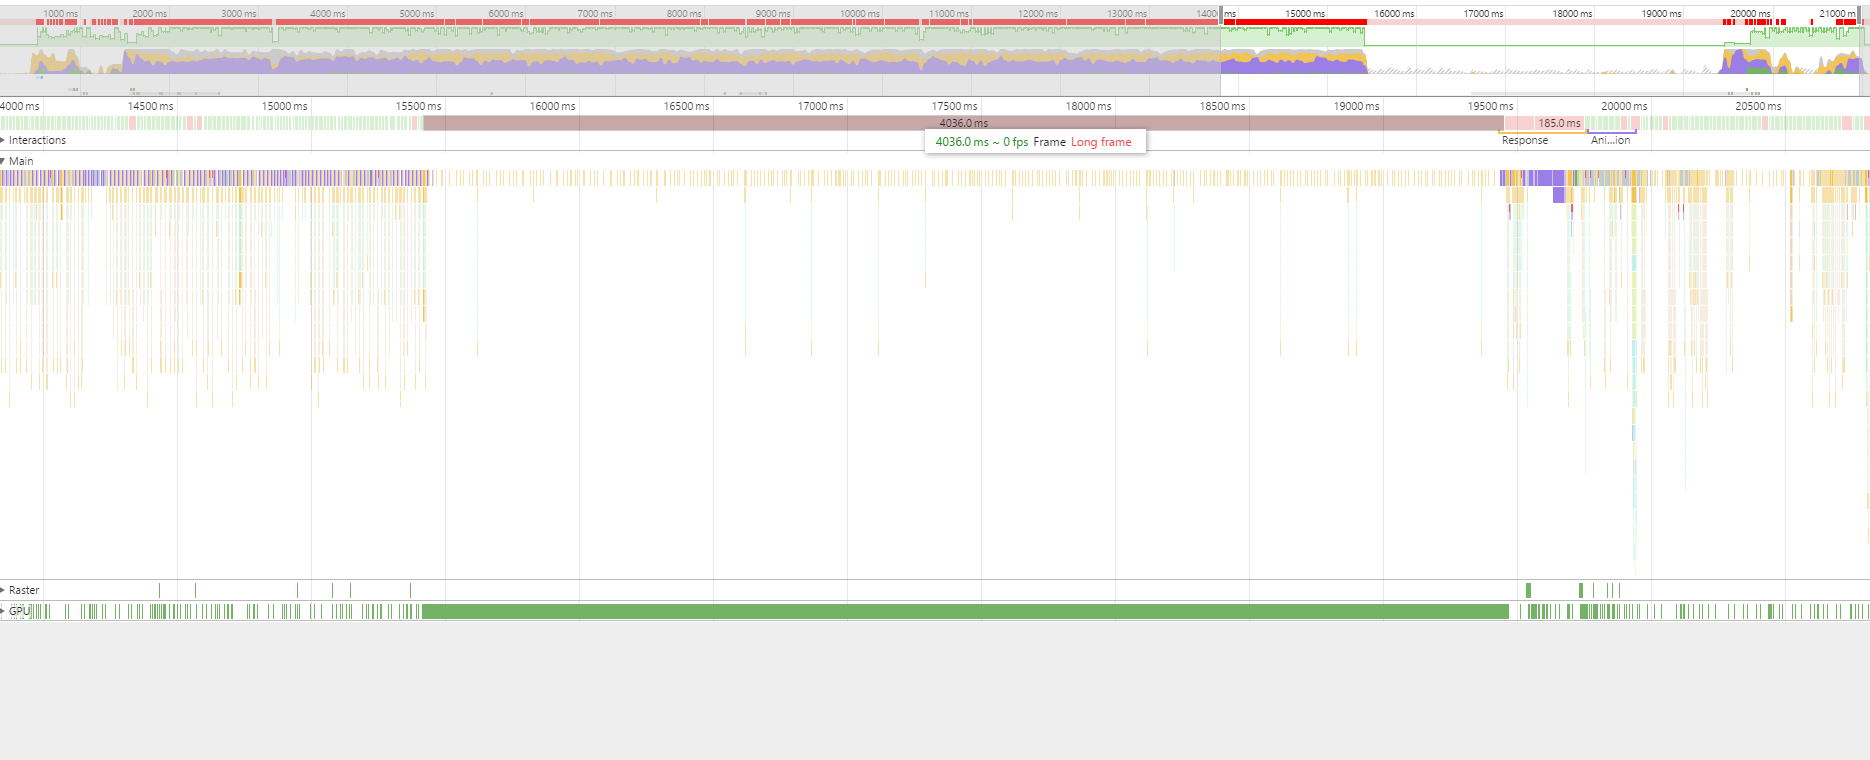Click the 5000 ms mark on overview ruler

[417, 14]
